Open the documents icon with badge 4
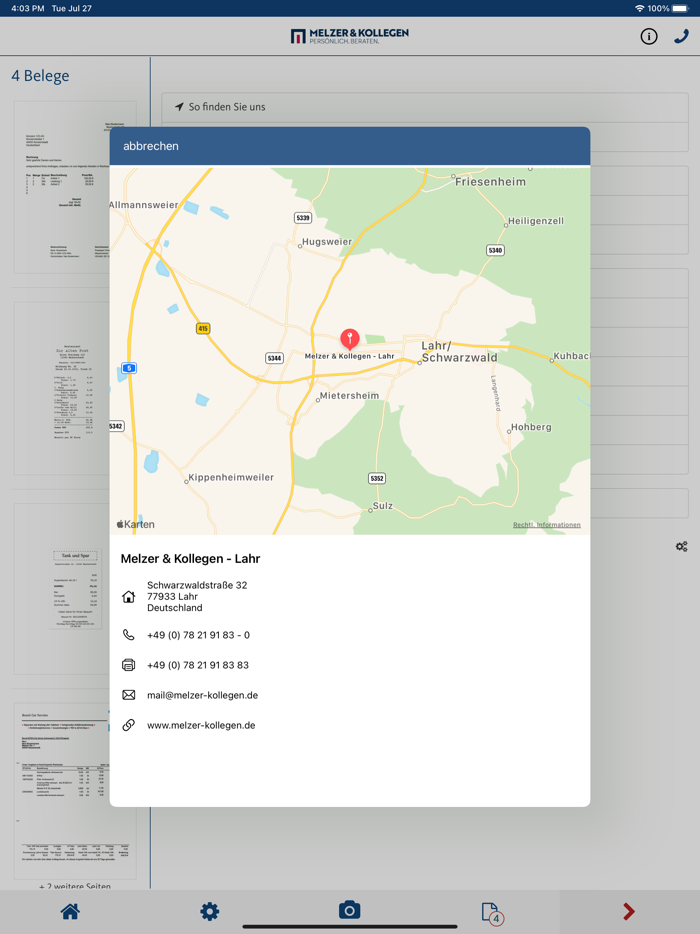This screenshot has height=934, width=700. coord(492,913)
